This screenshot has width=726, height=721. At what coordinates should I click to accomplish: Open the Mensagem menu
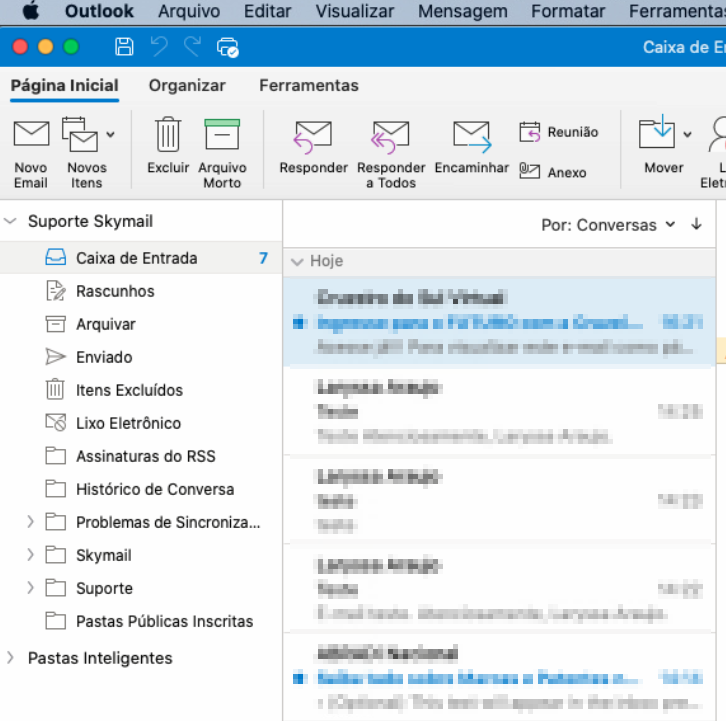click(463, 11)
